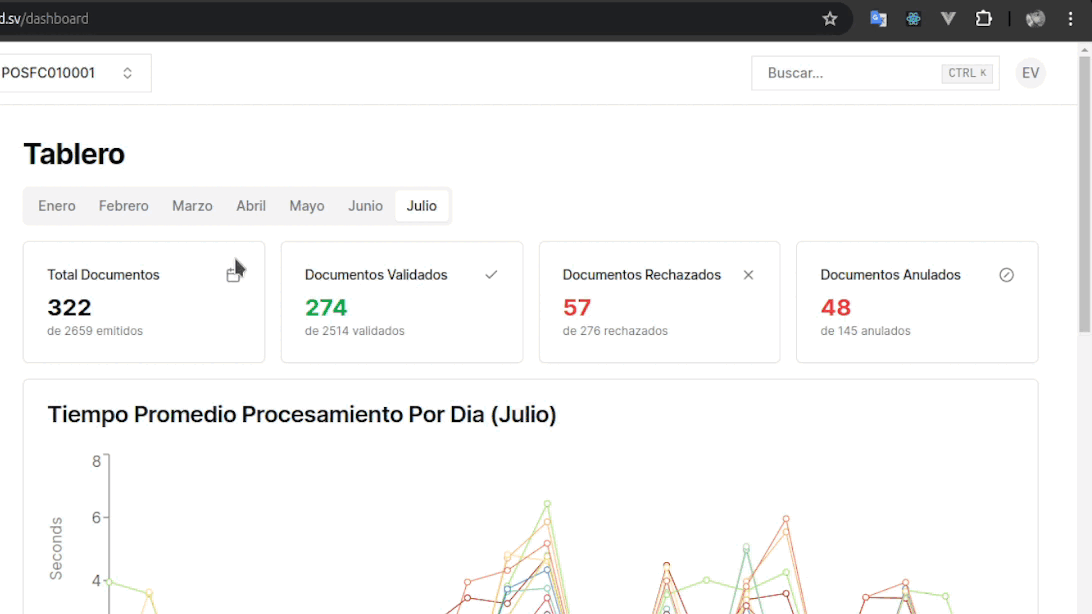Image resolution: width=1092 pixels, height=614 pixels.
Task: Click the Tablero heading link
Action: (74, 154)
